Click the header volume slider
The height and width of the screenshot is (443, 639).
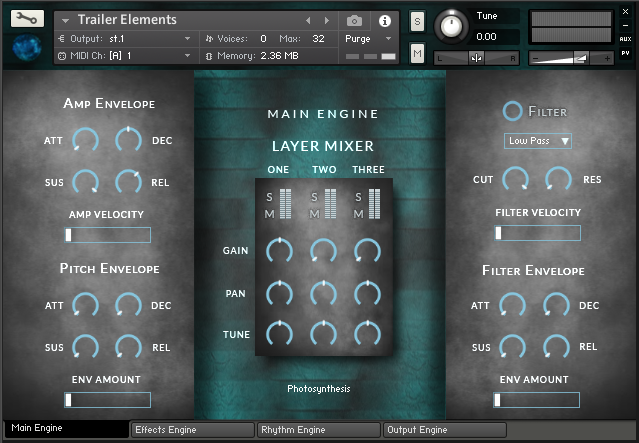pyautogui.click(x=571, y=58)
